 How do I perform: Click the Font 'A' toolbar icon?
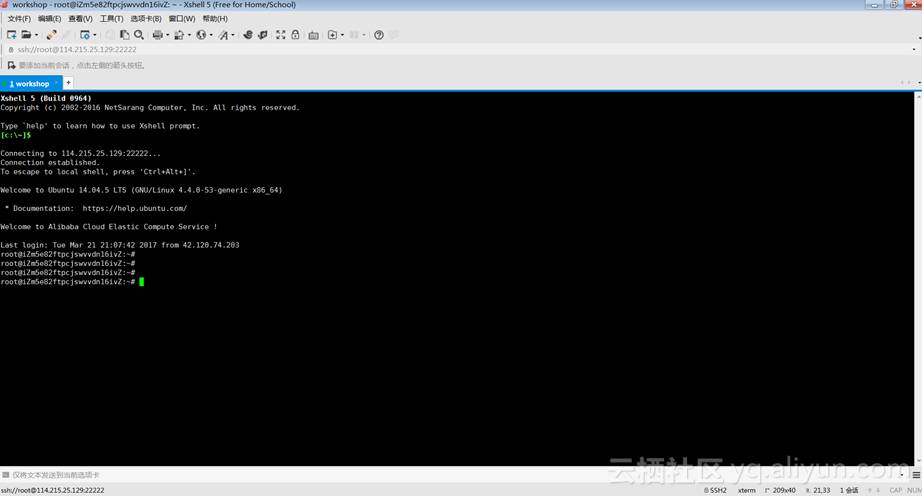[223, 35]
